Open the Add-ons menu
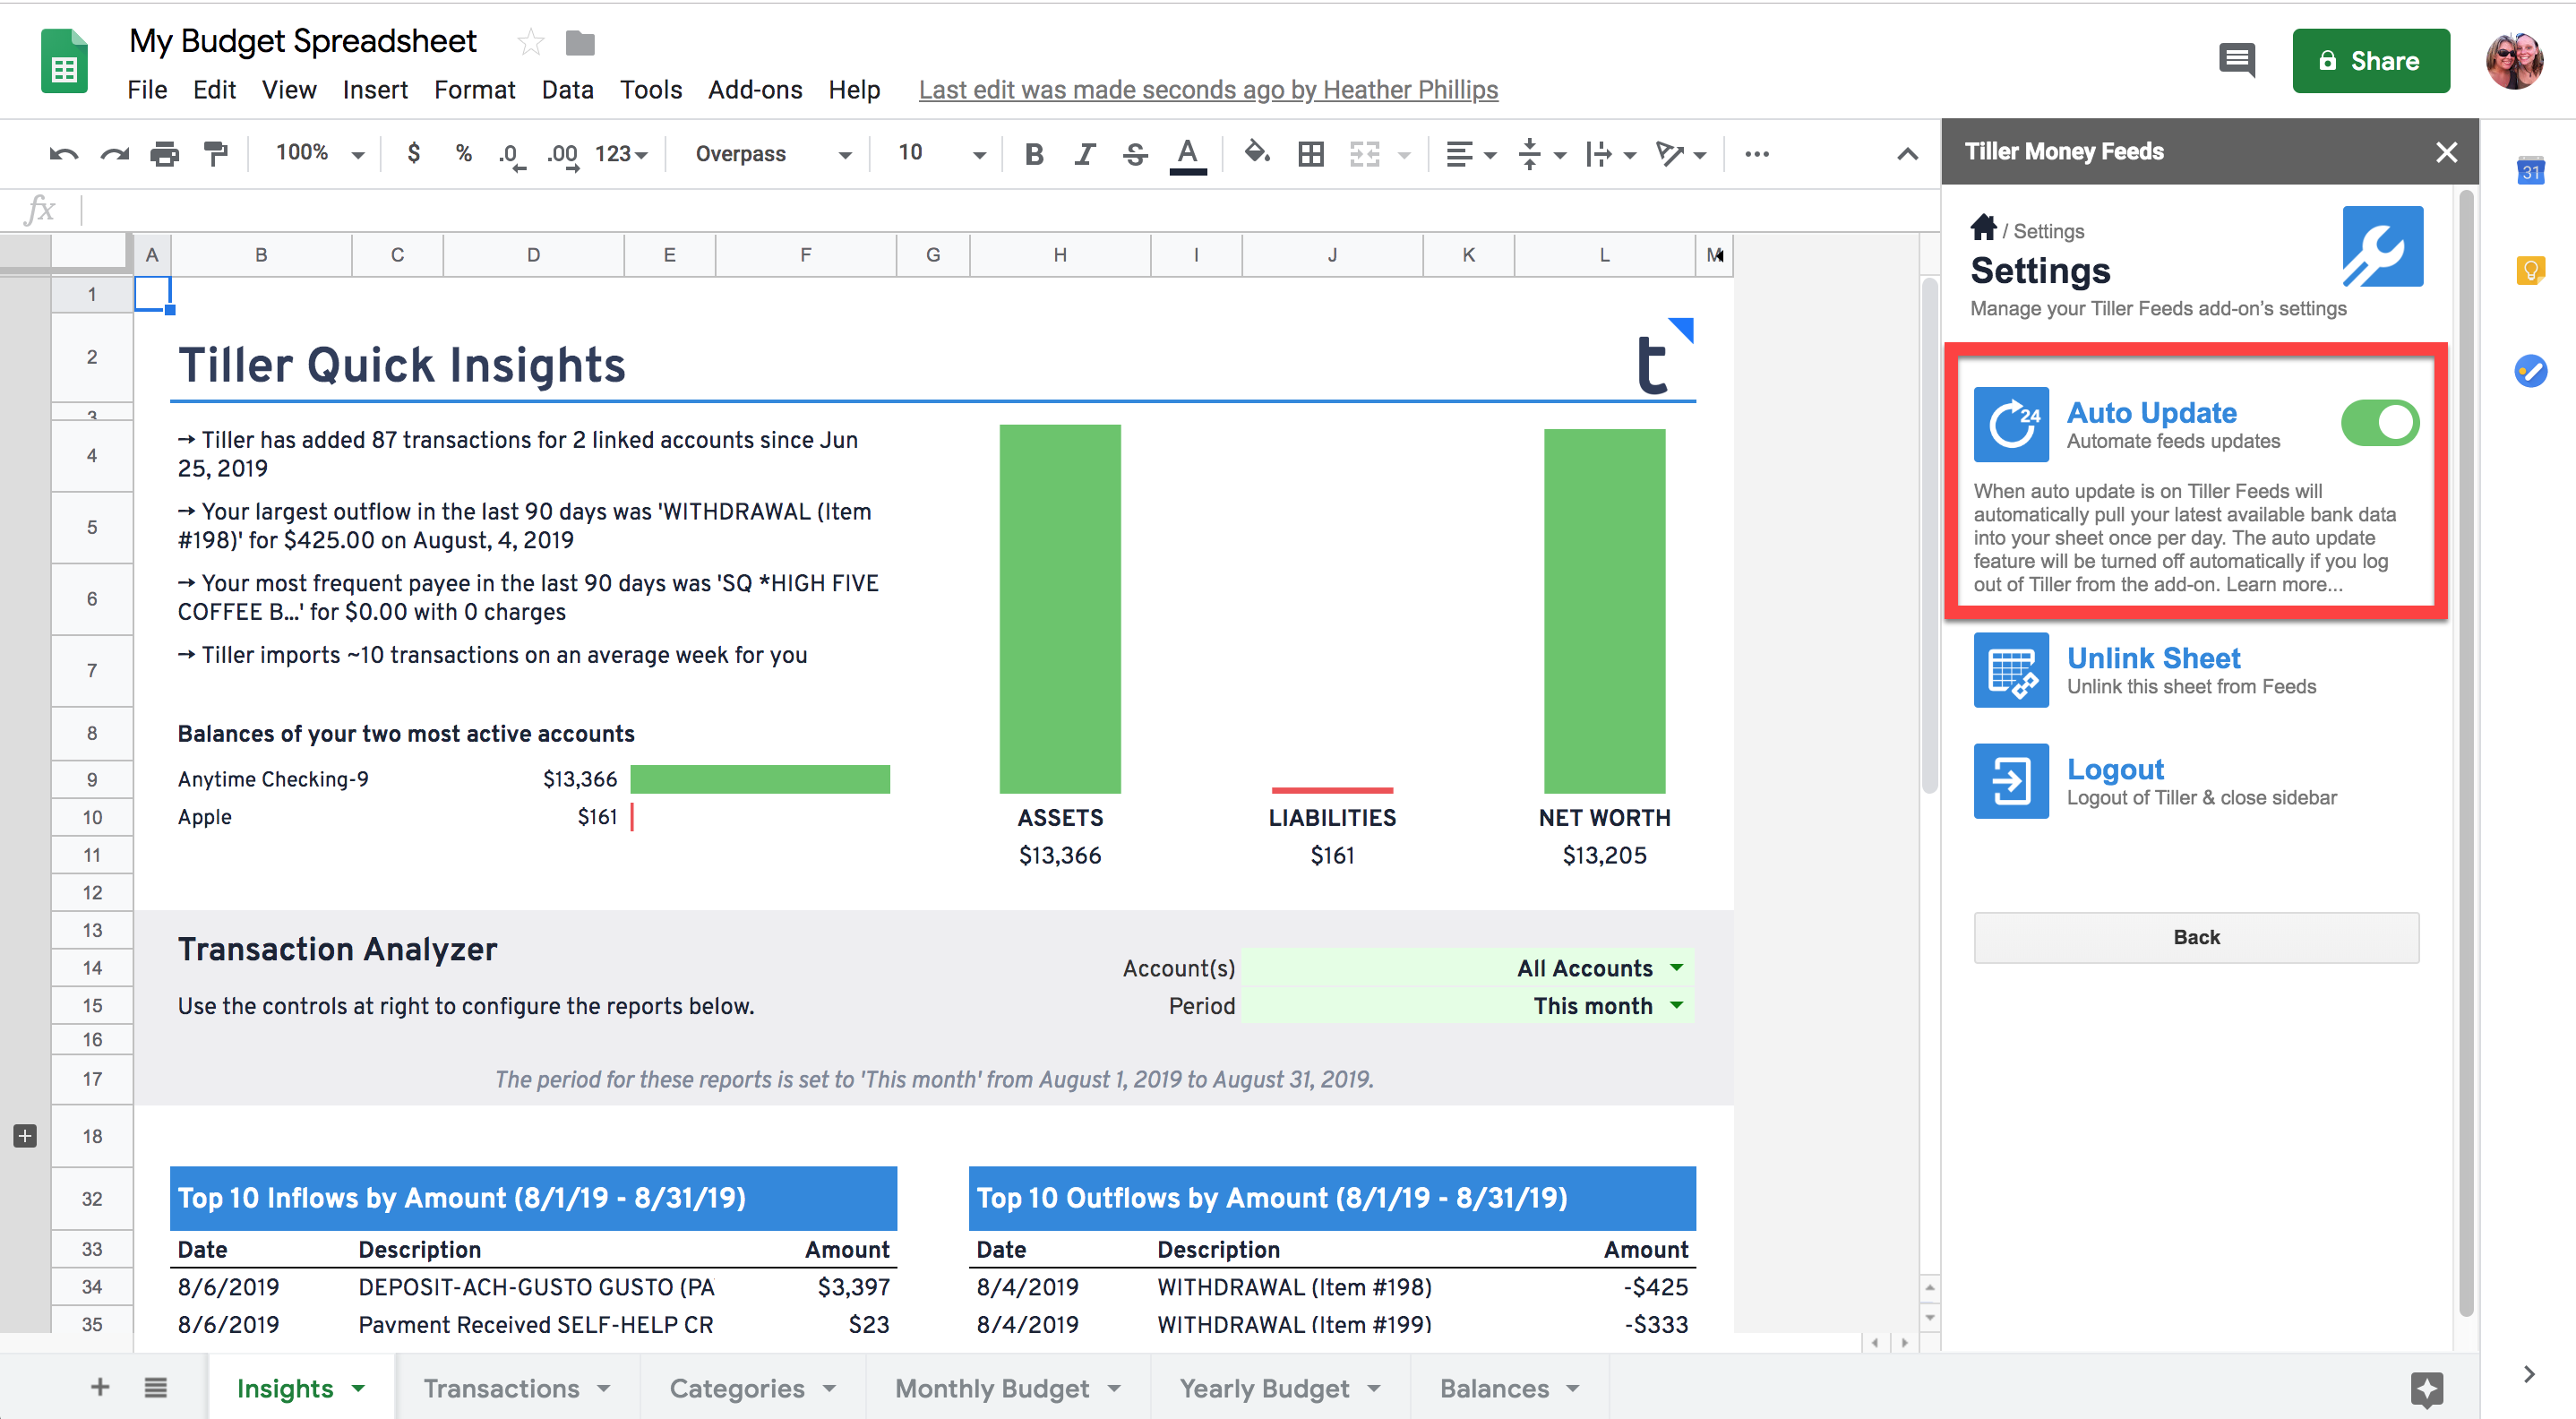This screenshot has height=1419, width=2576. point(754,90)
